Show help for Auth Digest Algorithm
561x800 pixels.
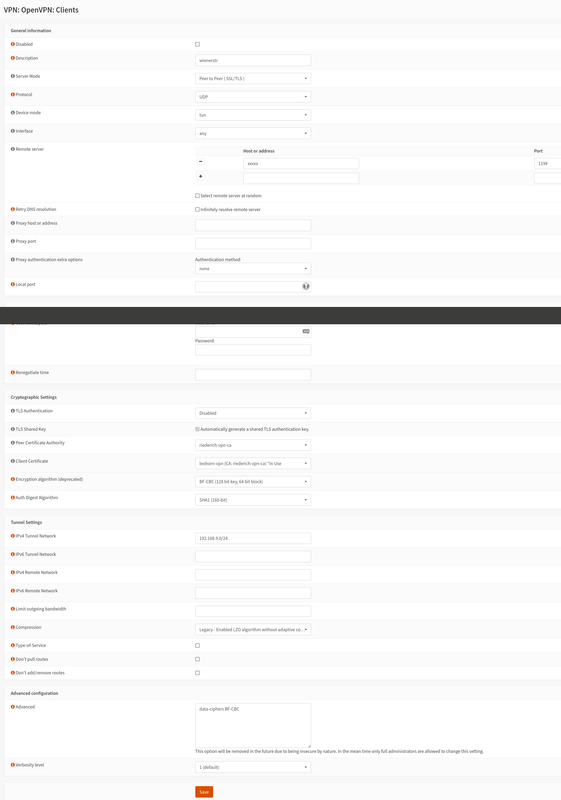pyautogui.click(x=13, y=497)
